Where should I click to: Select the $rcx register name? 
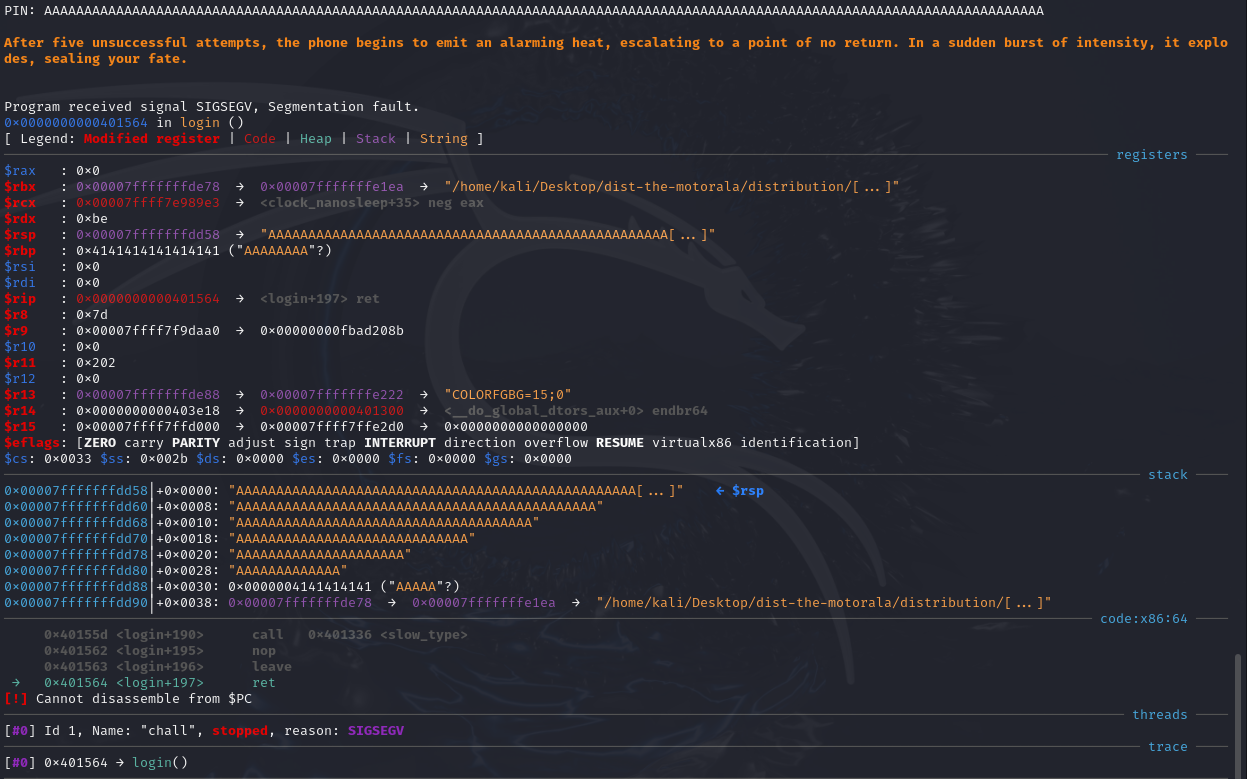pos(20,203)
